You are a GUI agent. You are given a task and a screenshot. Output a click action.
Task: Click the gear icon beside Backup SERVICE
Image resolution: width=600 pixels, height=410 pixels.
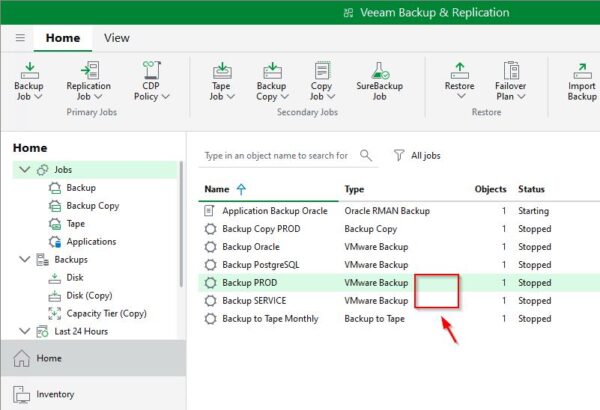coord(210,301)
